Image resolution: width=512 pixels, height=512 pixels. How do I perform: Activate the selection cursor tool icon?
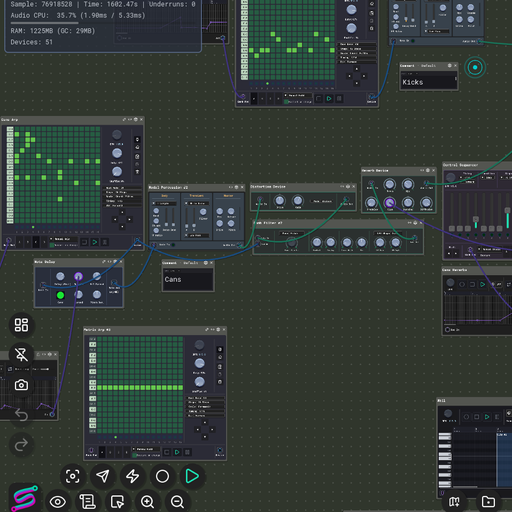click(x=117, y=502)
